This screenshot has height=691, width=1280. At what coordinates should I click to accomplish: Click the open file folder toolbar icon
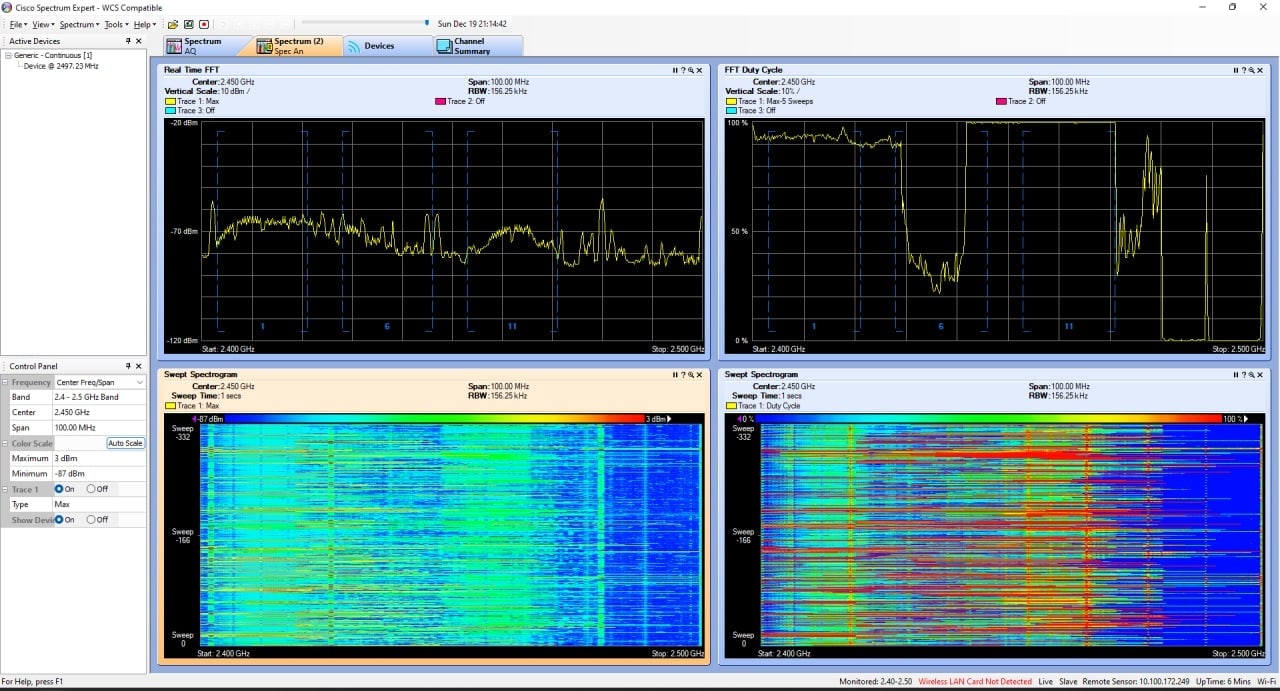click(173, 24)
